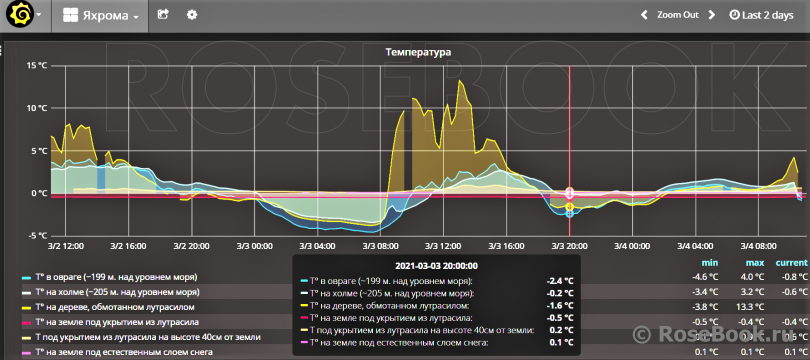Click tooltip value -2.4 °C
The height and width of the screenshot is (360, 810).
[x=560, y=281]
